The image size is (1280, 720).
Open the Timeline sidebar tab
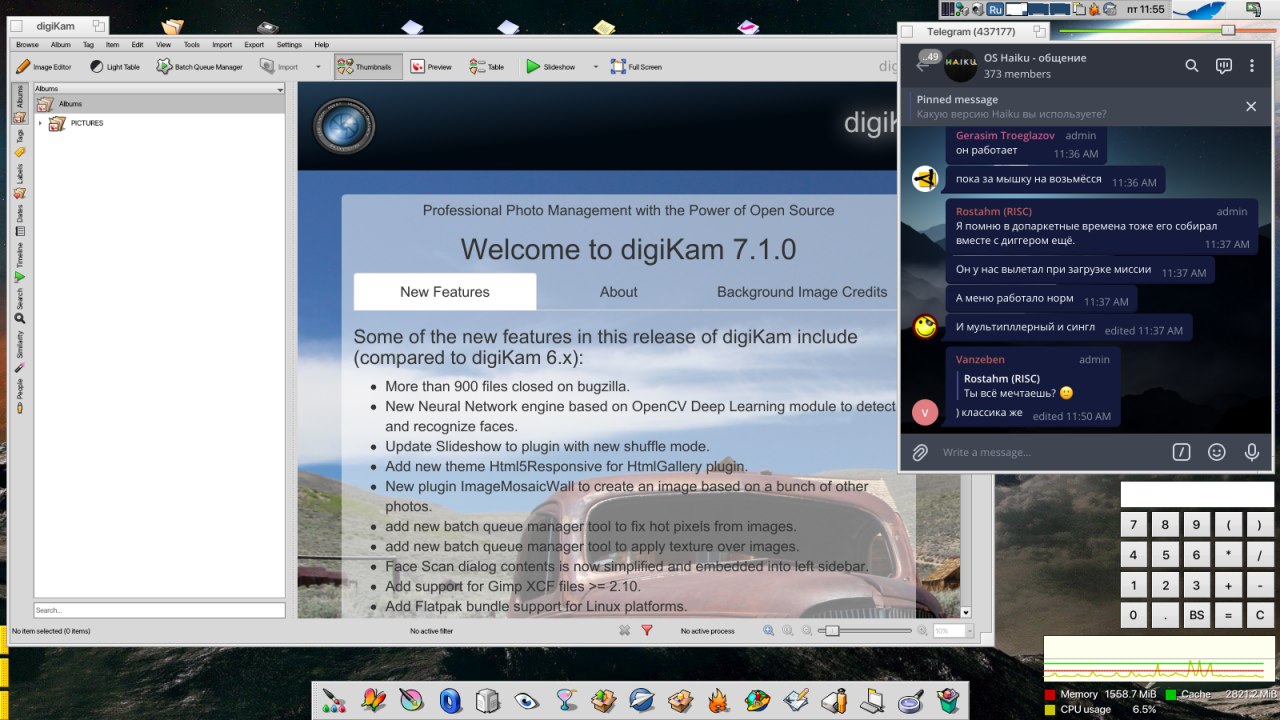[19, 262]
